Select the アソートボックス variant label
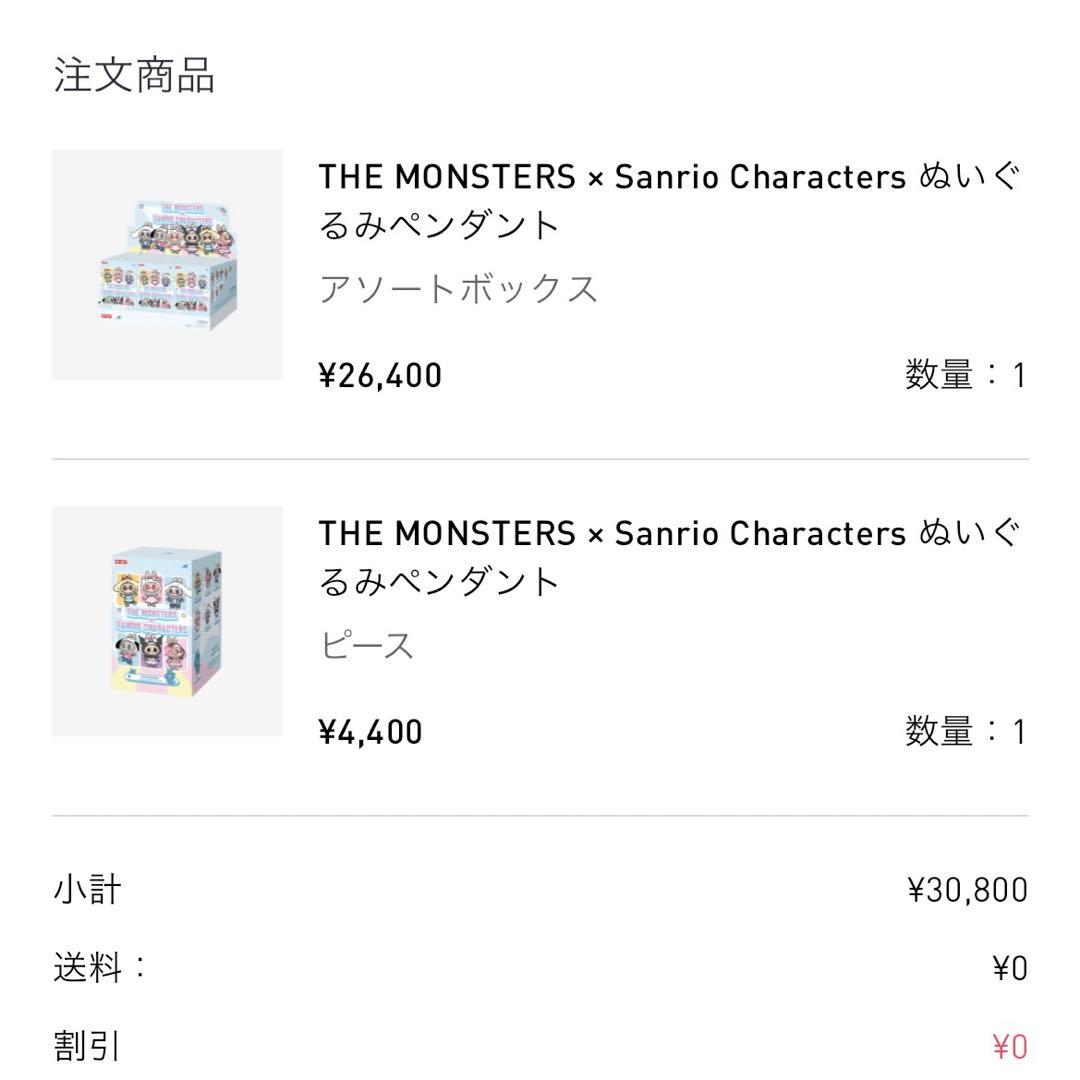This screenshot has height=1080, width=1080. (458, 289)
